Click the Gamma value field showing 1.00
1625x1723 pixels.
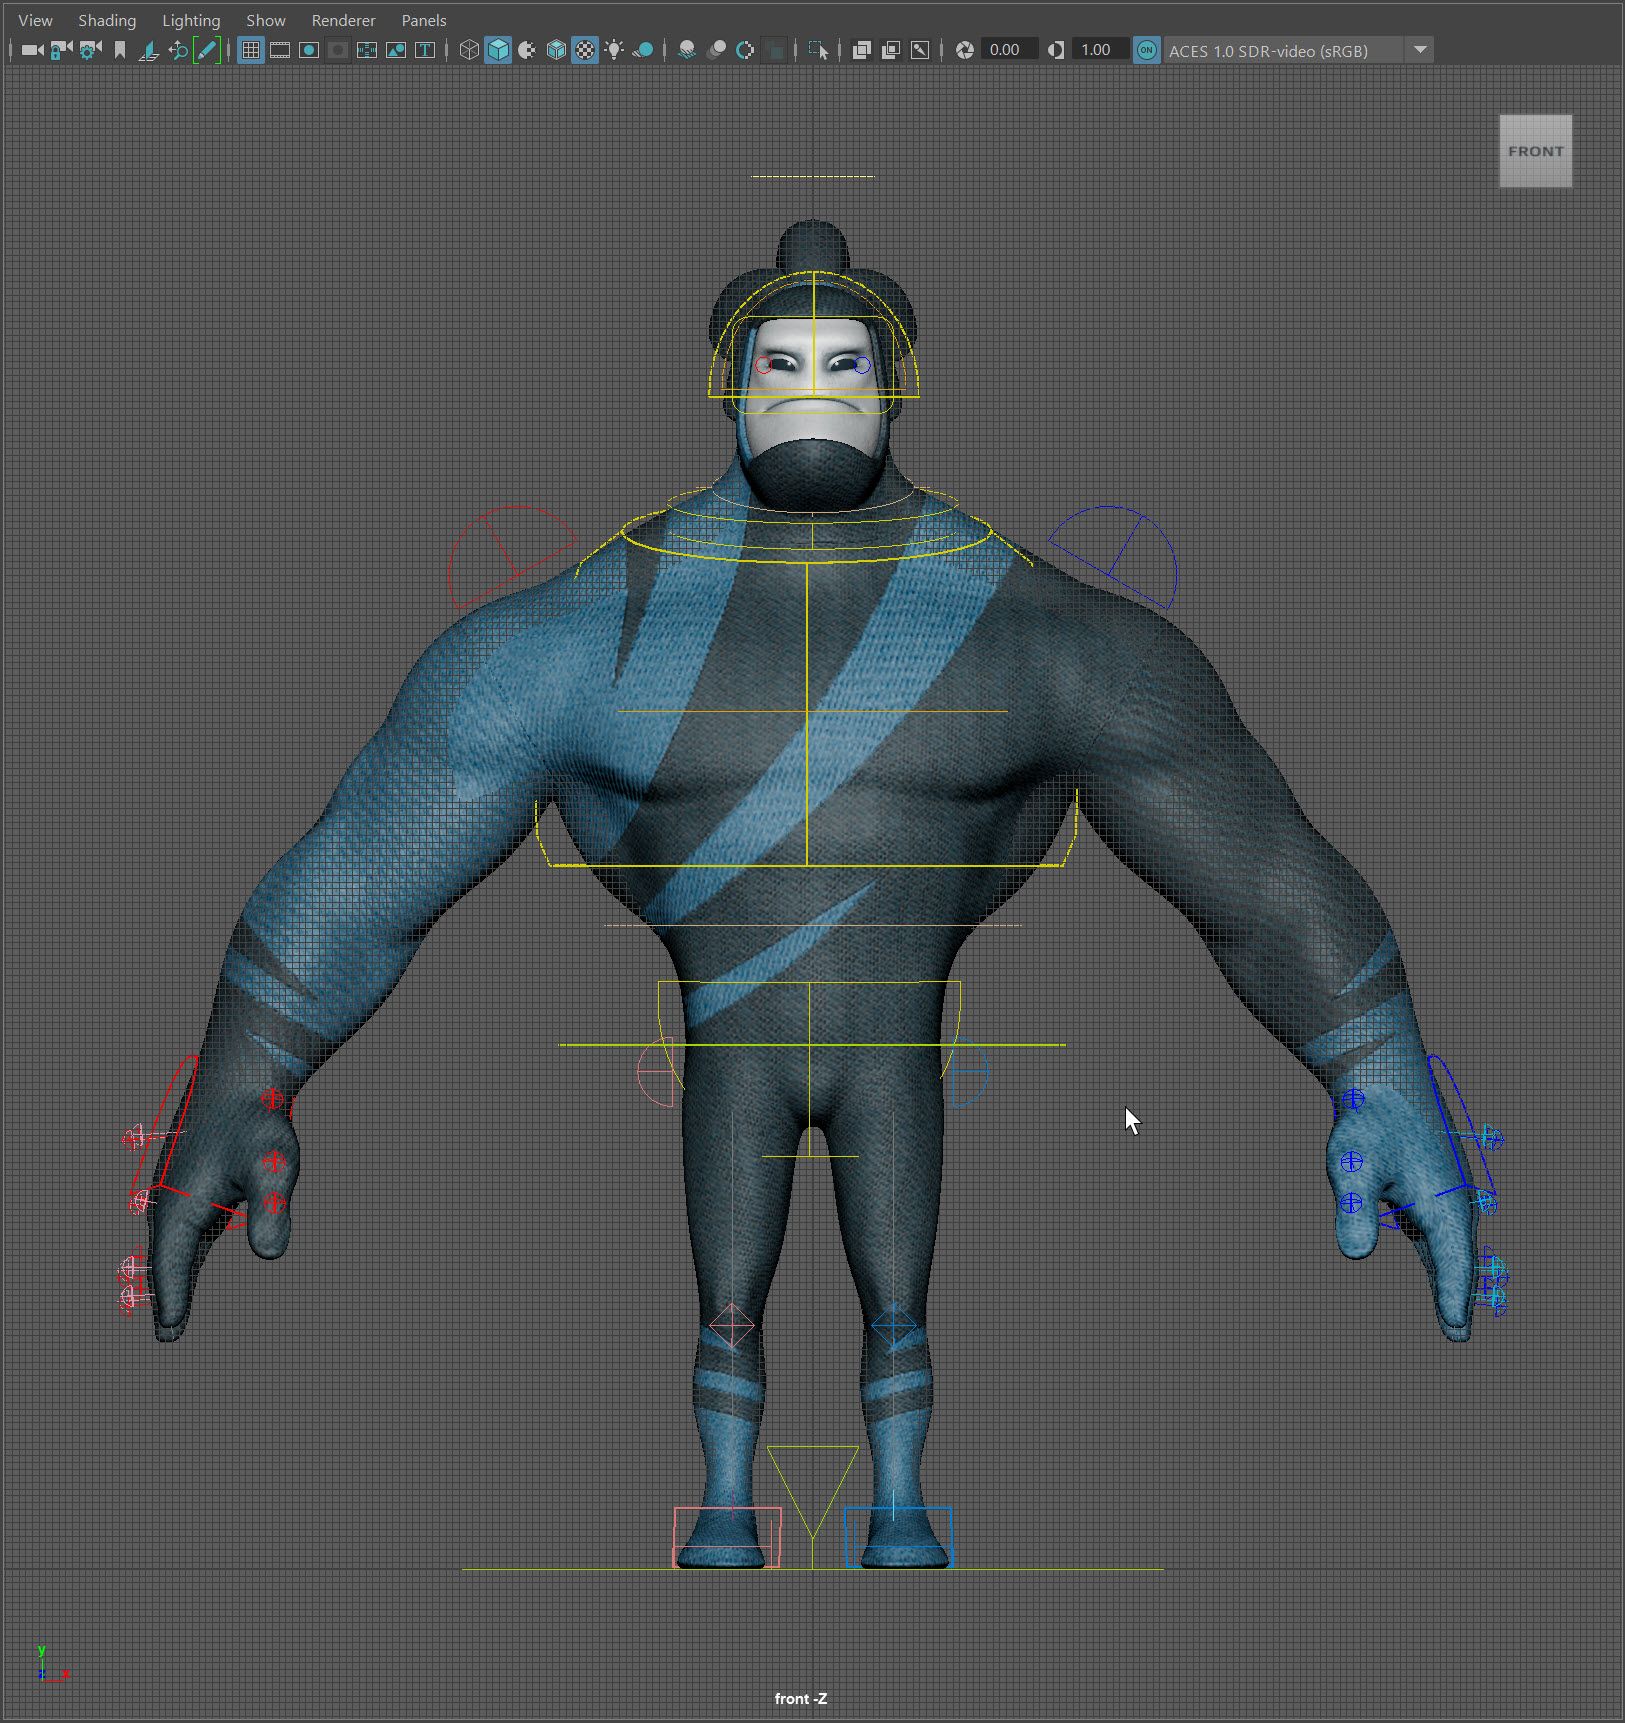pos(1097,50)
